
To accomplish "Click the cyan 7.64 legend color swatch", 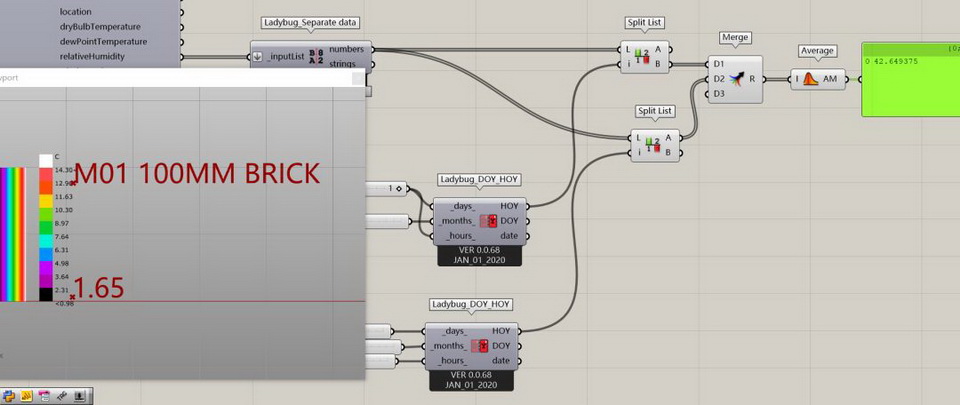I will point(46,237).
